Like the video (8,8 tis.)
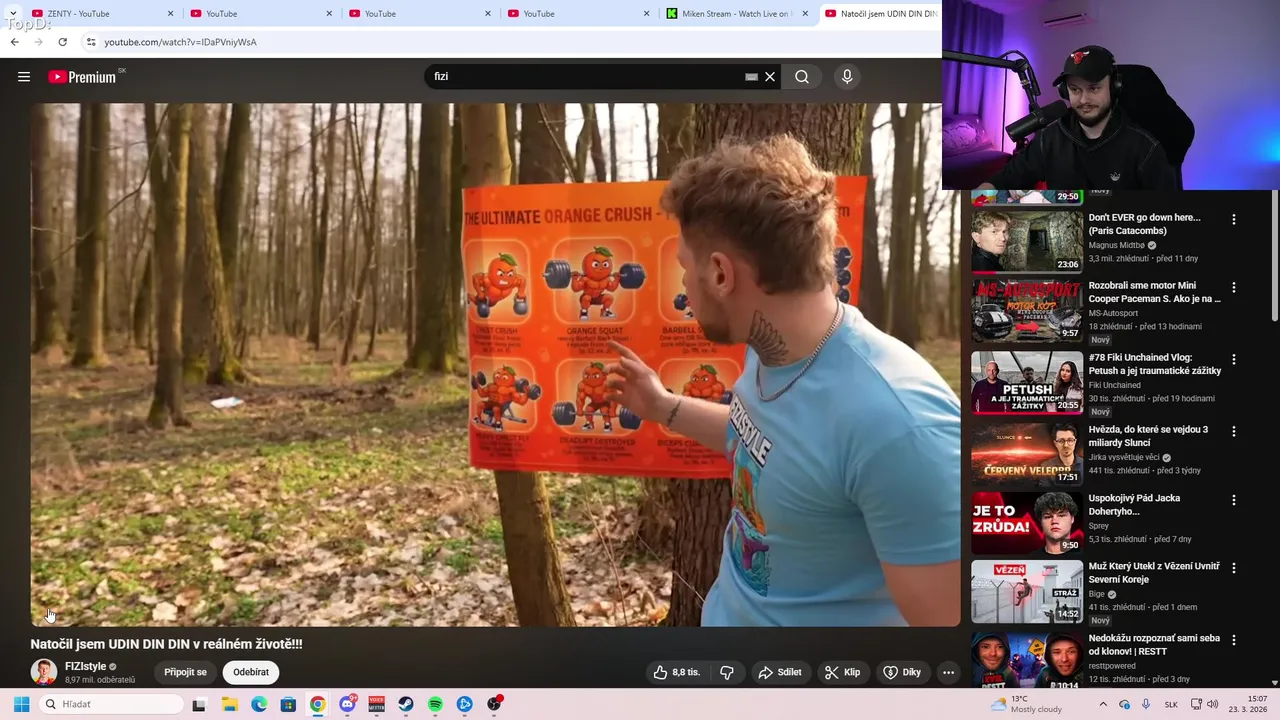The height and width of the screenshot is (720, 1280). (x=677, y=672)
